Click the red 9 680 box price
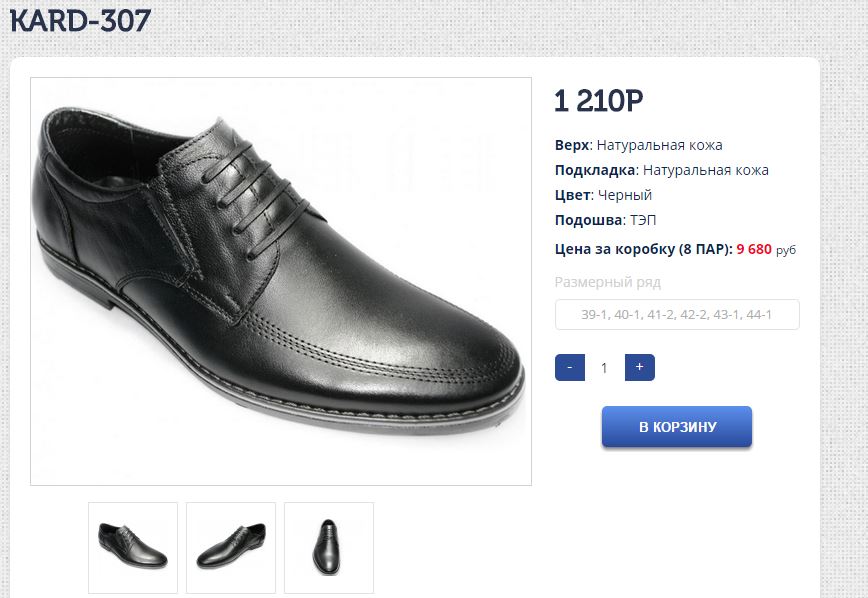 pyautogui.click(x=754, y=249)
